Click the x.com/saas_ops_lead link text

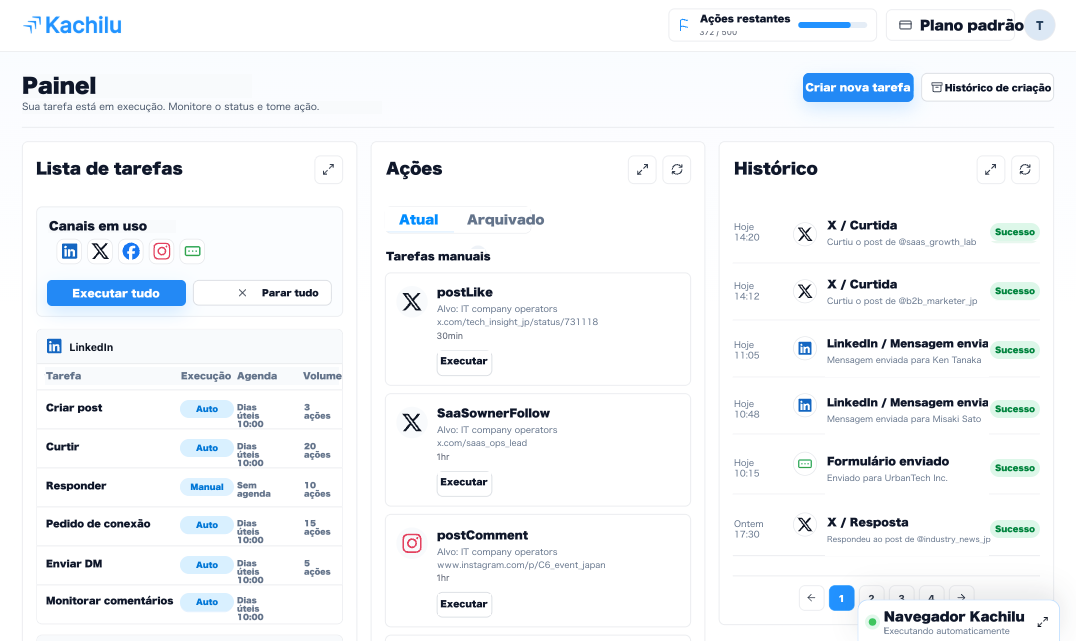pos(482,443)
